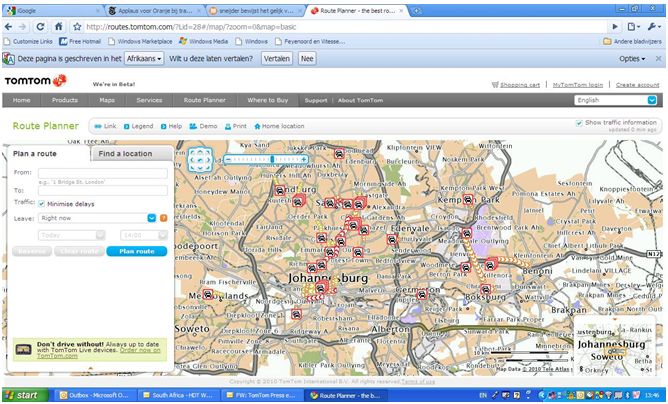This screenshot has height=404, width=668.
Task: Show the map Legend
Action: (x=138, y=126)
